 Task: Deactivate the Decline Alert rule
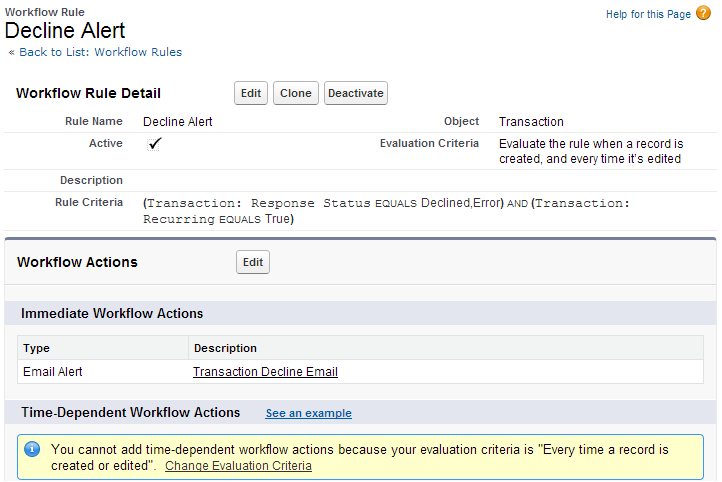pyautogui.click(x=355, y=93)
